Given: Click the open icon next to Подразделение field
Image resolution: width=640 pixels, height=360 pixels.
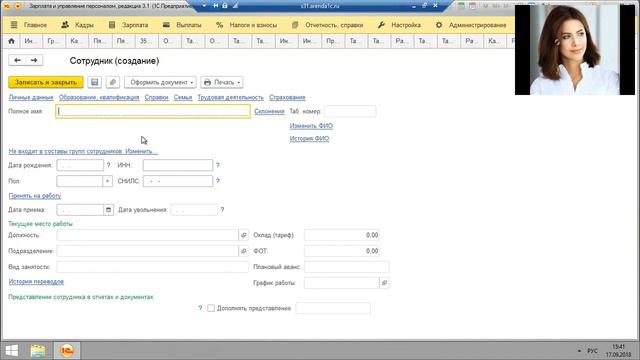Looking at the screenshot, I should tap(244, 251).
